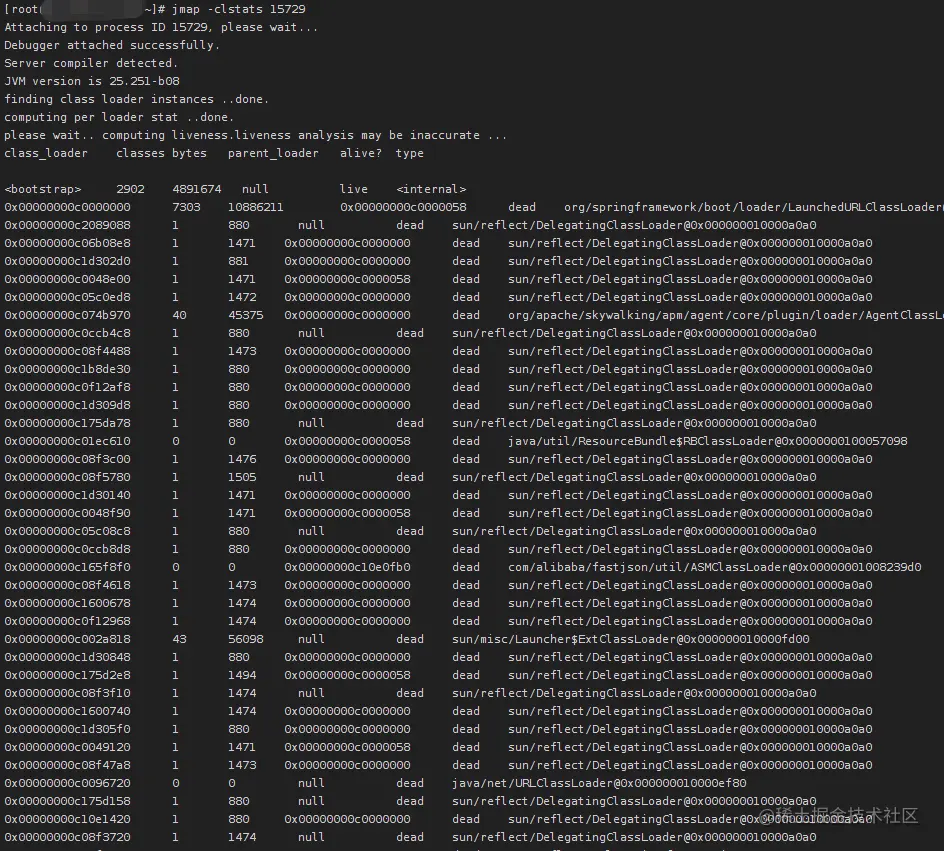
Task: Click the 'alive?' column header
Action: [x=361, y=153]
